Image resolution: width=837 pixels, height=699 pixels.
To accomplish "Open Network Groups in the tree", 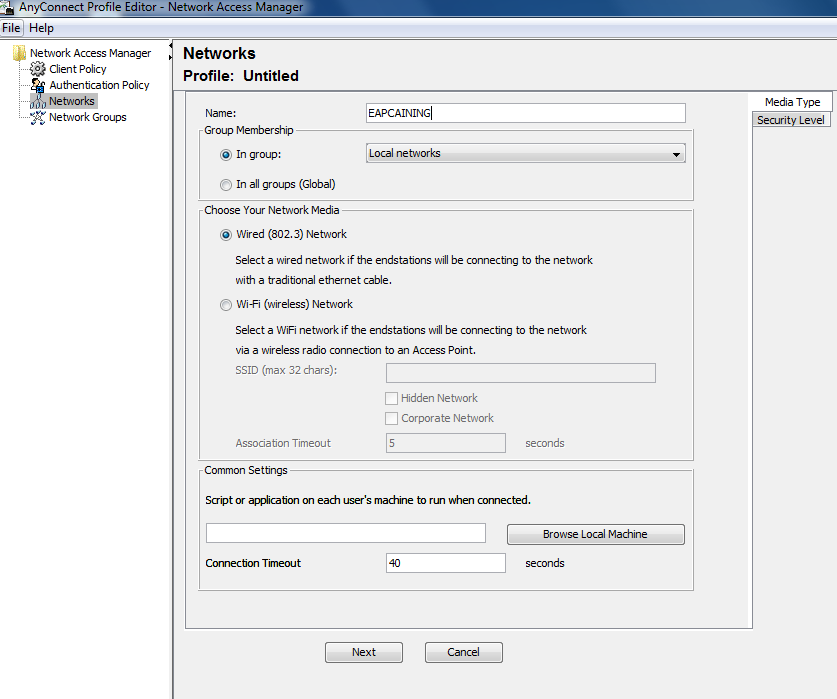I will tap(88, 117).
